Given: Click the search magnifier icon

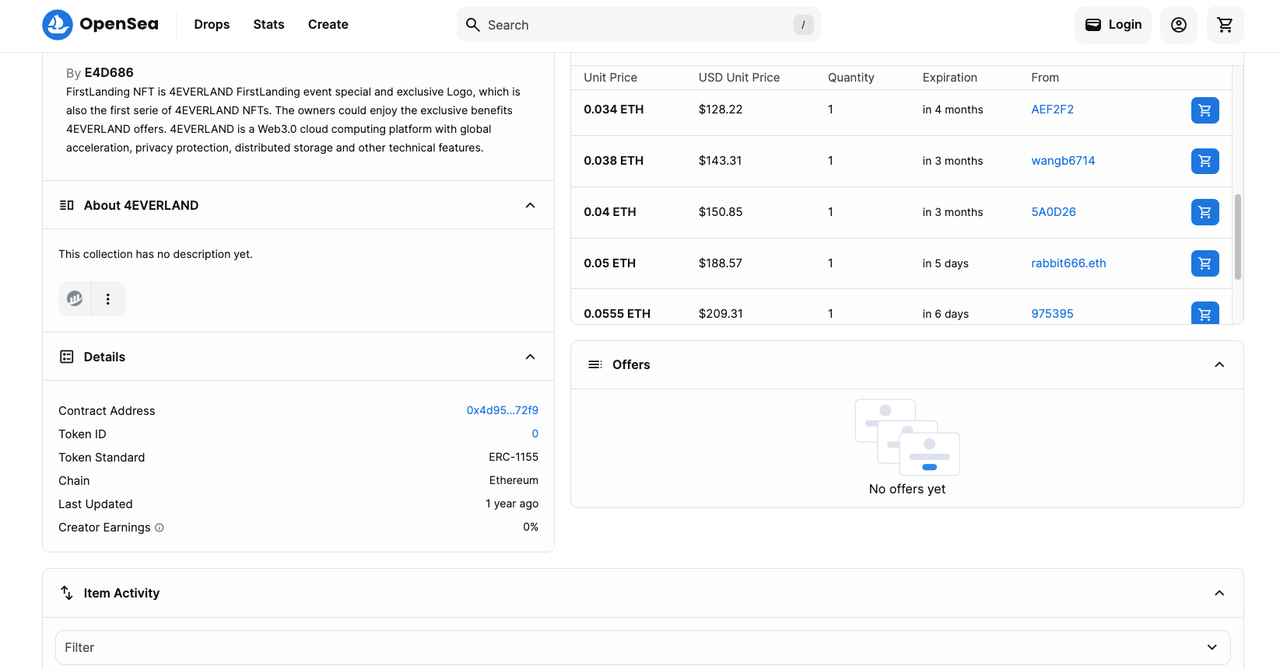Looking at the screenshot, I should (473, 25).
